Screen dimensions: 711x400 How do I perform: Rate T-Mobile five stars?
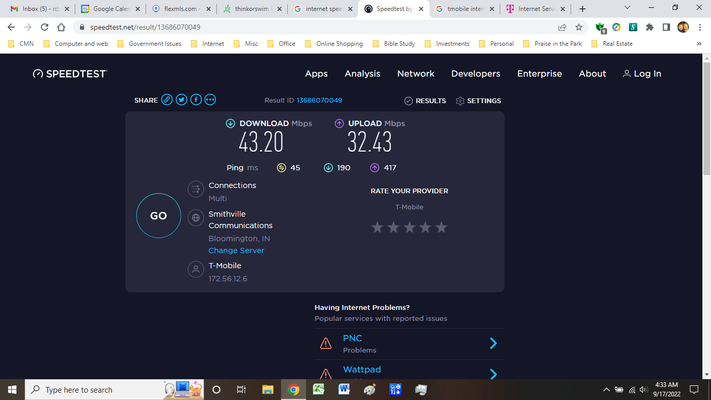point(441,227)
